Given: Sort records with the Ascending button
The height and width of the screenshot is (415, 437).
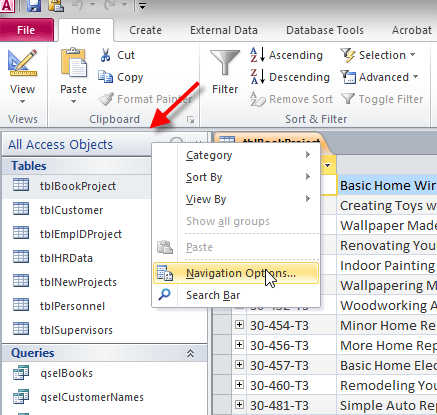Looking at the screenshot, I should tap(287, 55).
